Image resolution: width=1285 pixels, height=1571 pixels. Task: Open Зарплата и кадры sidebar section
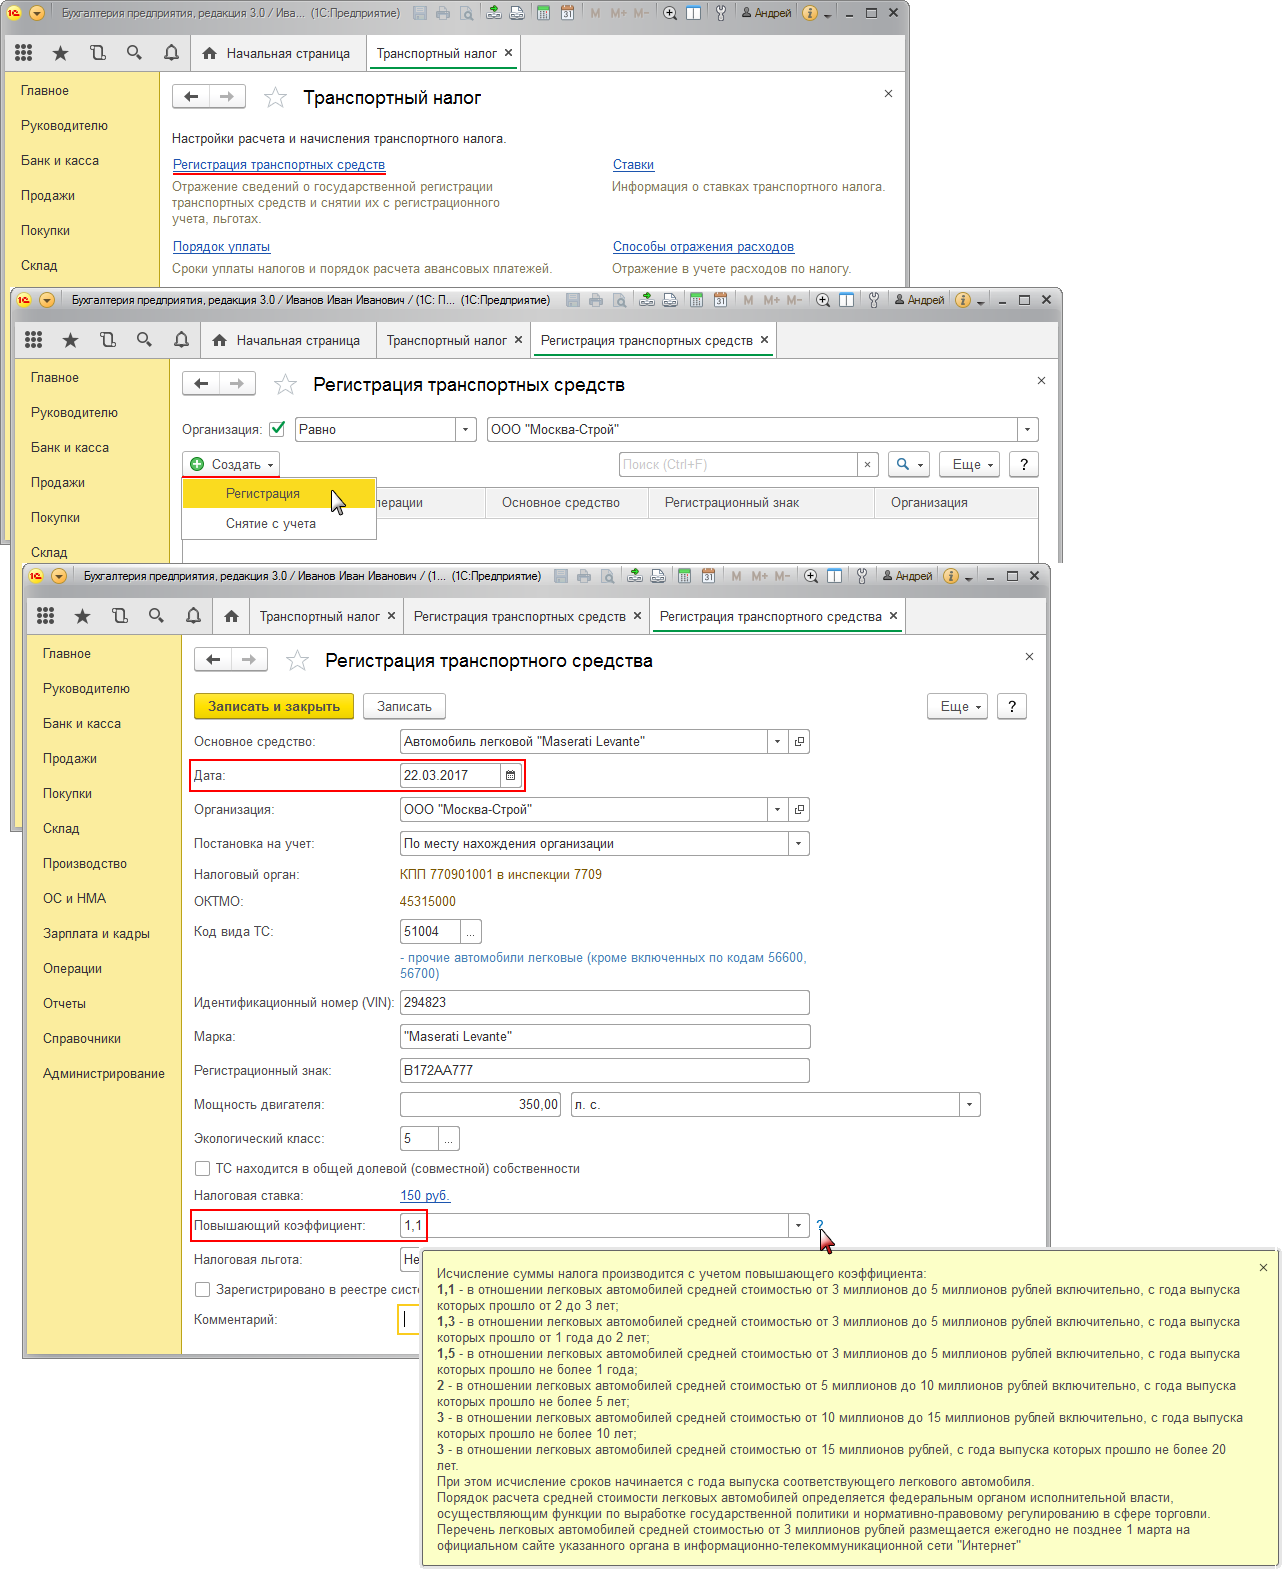96,933
